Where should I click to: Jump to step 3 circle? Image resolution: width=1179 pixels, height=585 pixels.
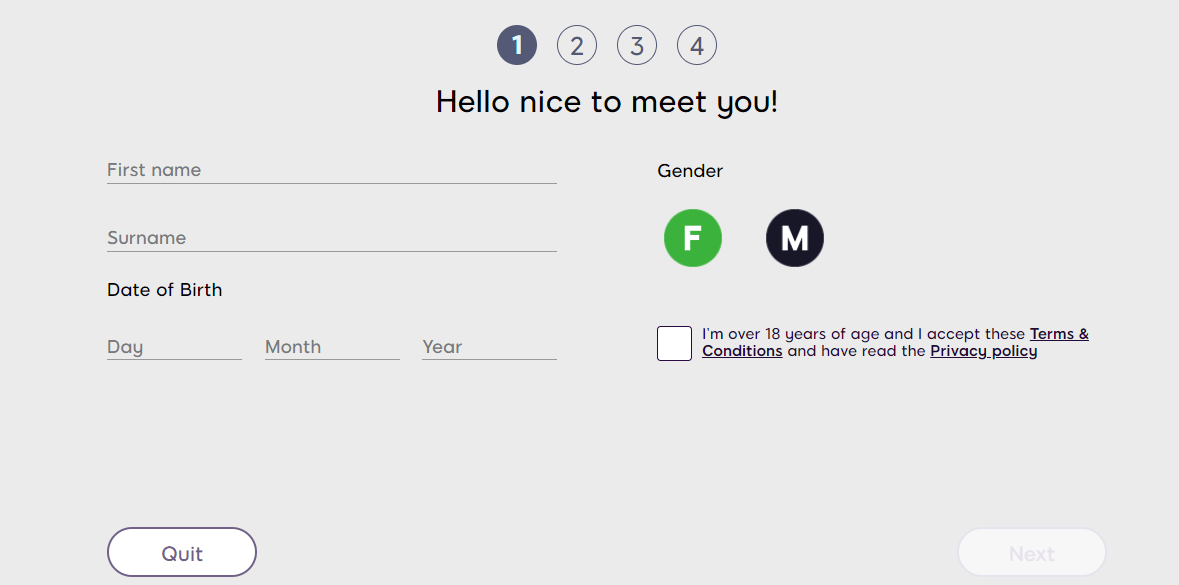tap(637, 46)
